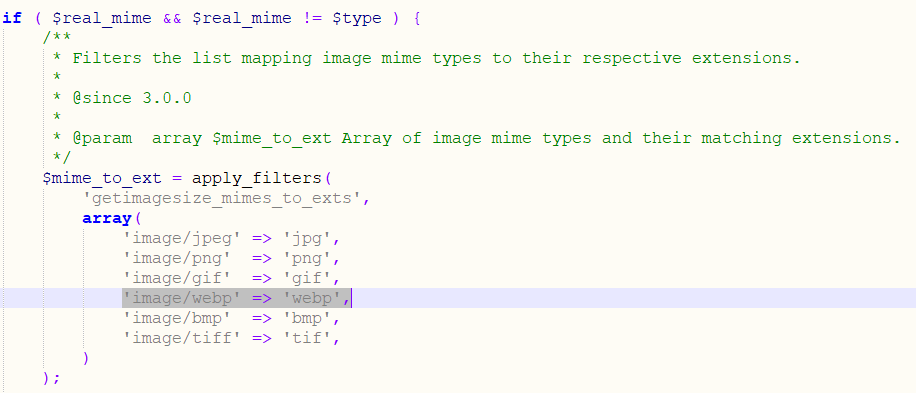Click the closing parenthesis with semicolon
Image resolution: width=916 pixels, height=393 pixels.
tap(51, 378)
